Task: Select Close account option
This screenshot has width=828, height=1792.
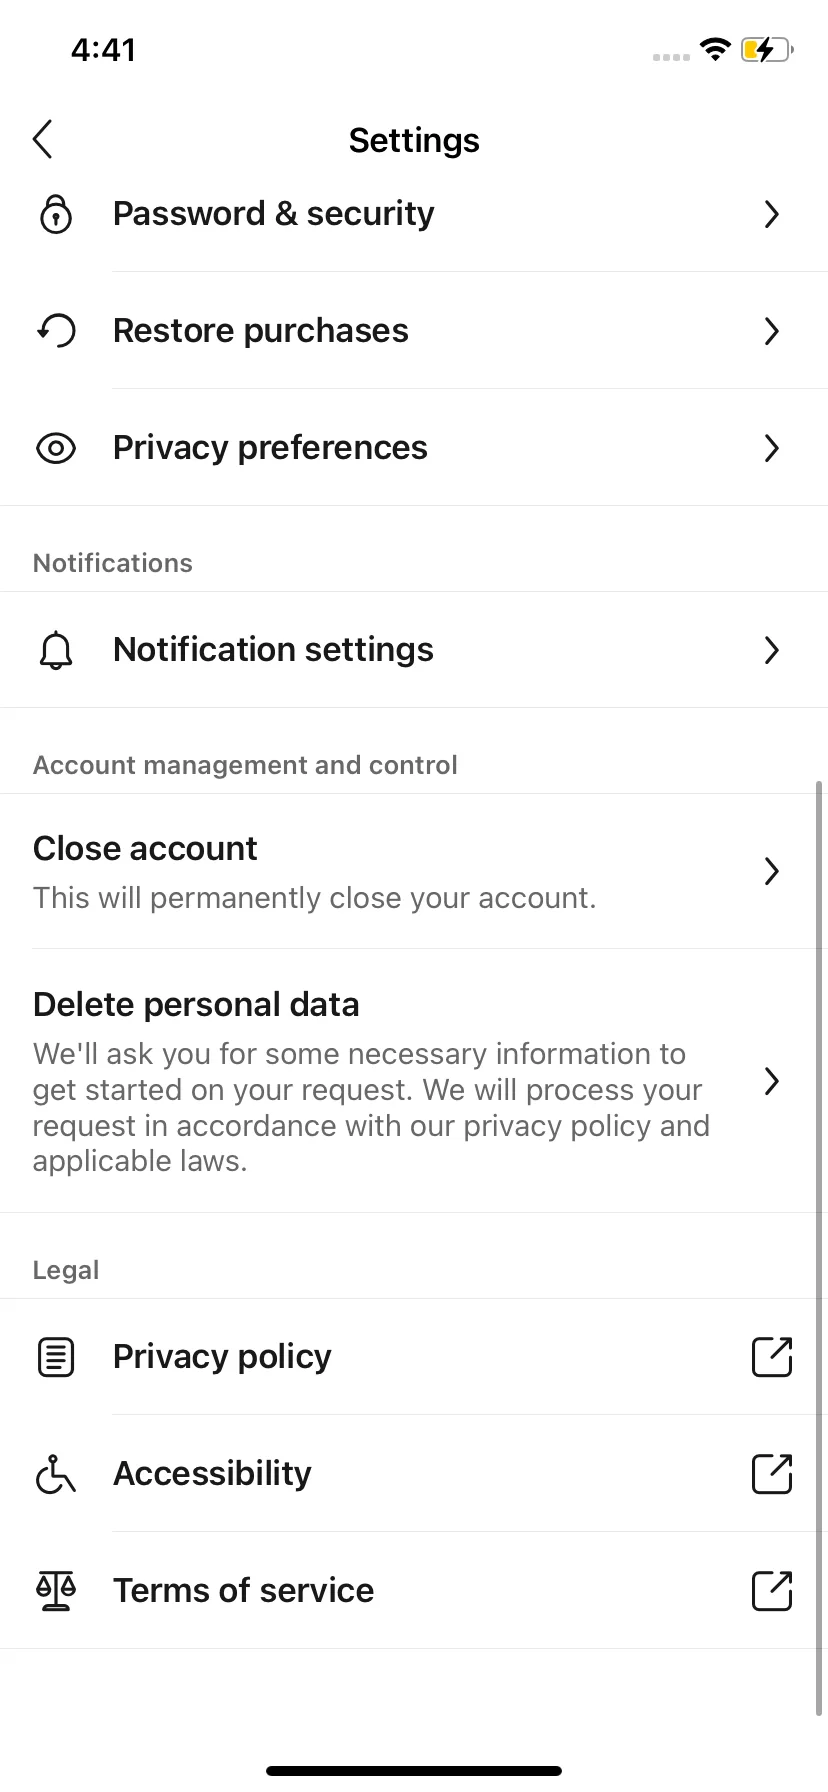Action: click(414, 871)
